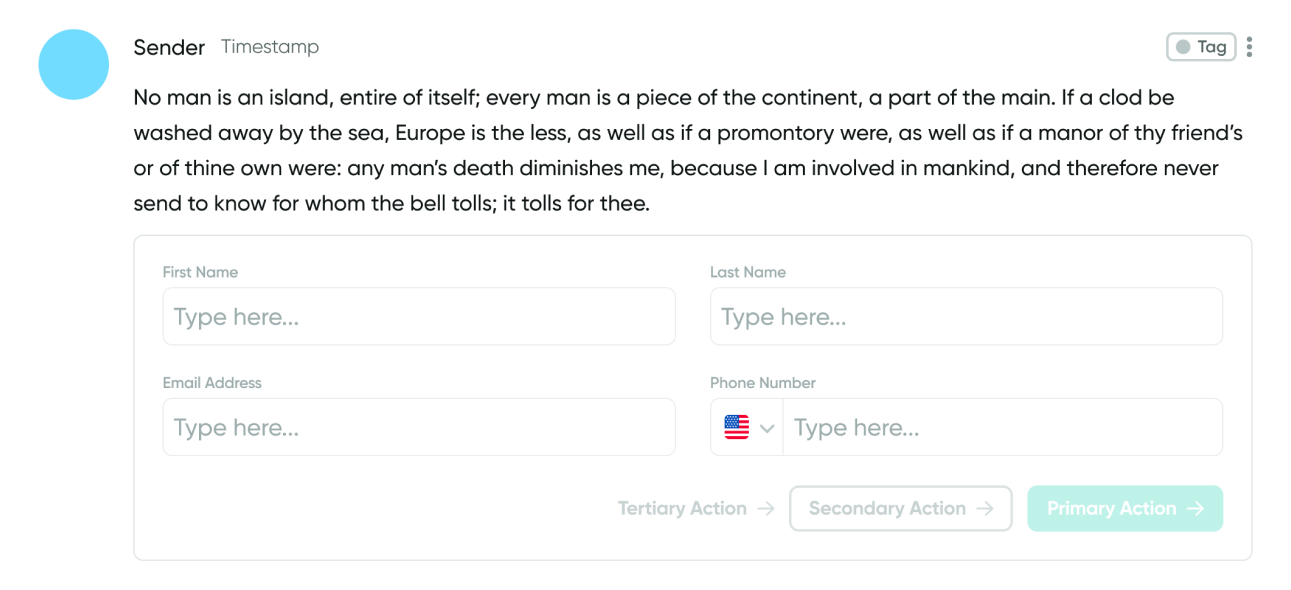Click the arrow icon inside Primary Action
The width and height of the screenshot is (1291, 590).
pos(1197,508)
